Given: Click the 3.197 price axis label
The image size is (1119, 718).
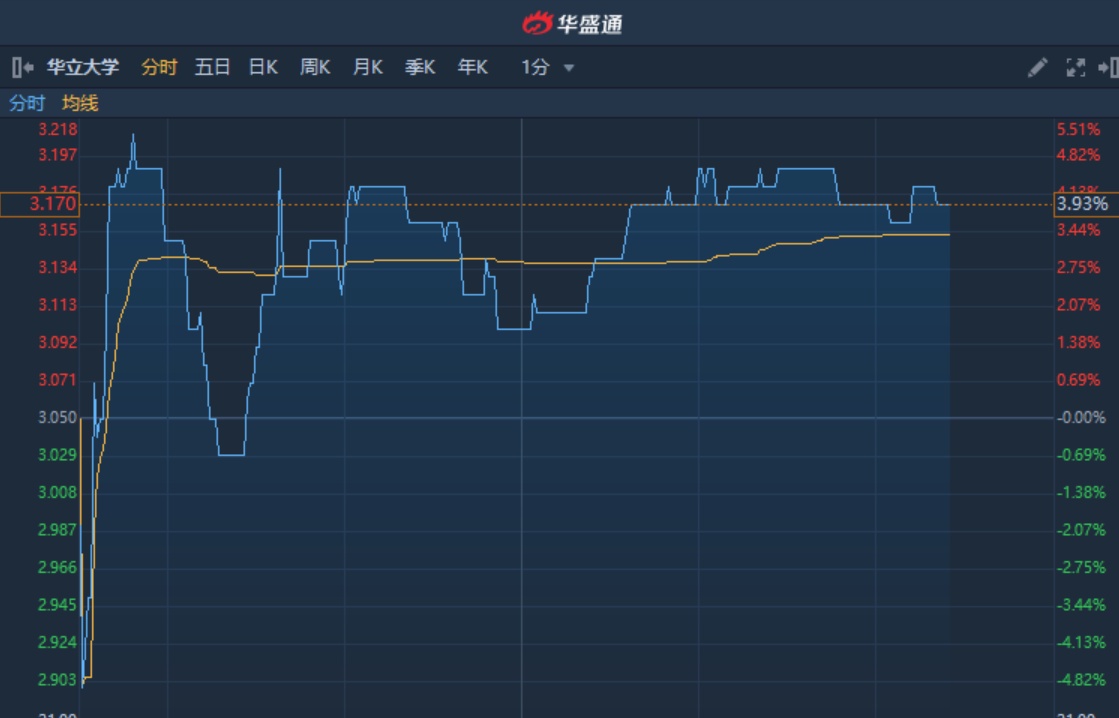Looking at the screenshot, I should pos(58,155).
